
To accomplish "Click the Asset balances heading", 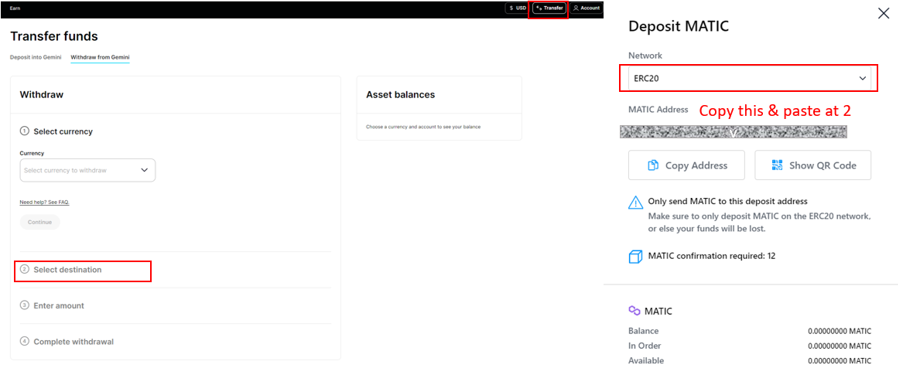I will pyautogui.click(x=400, y=95).
